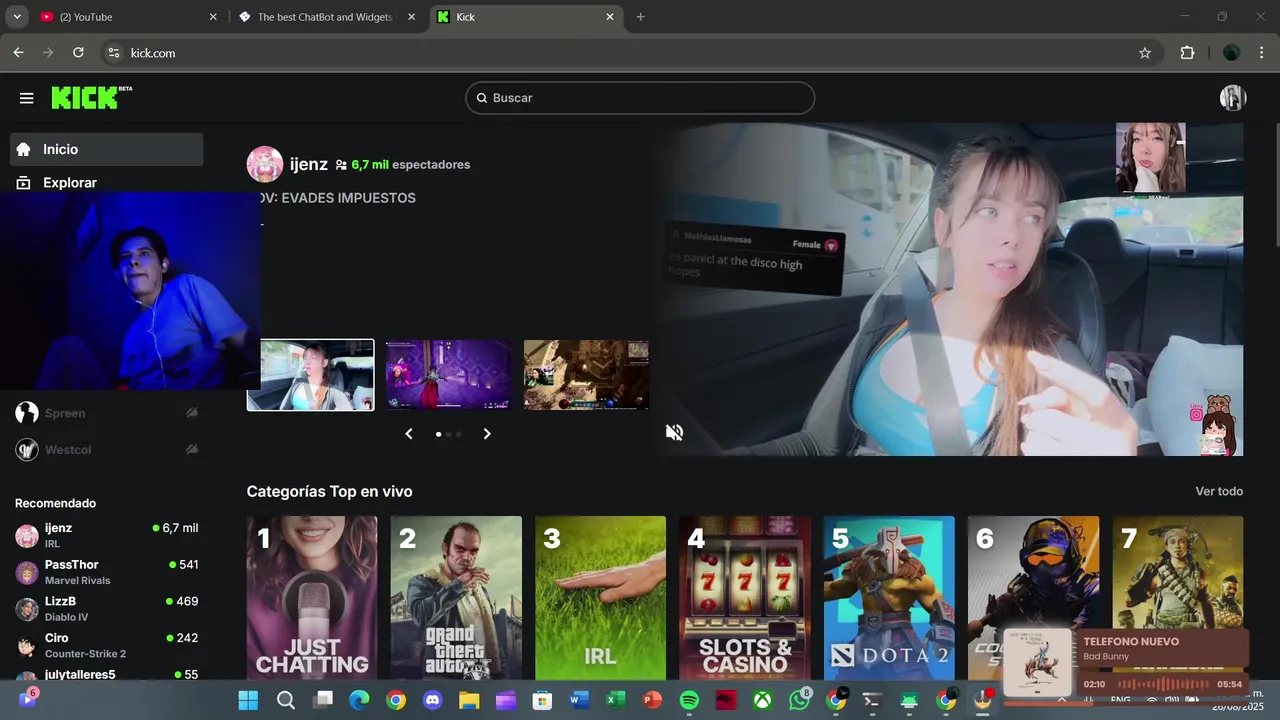Switch to The best ChatBot and Widgets tab
Screen dimensions: 1280x720
(x=326, y=17)
